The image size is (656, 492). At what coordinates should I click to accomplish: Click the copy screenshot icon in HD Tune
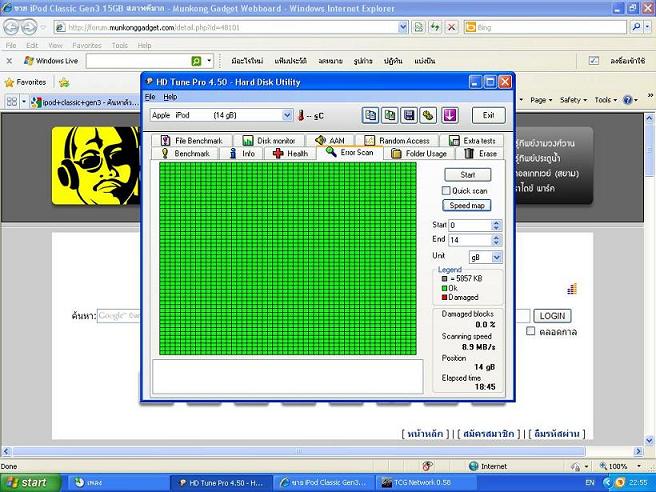[x=389, y=115]
